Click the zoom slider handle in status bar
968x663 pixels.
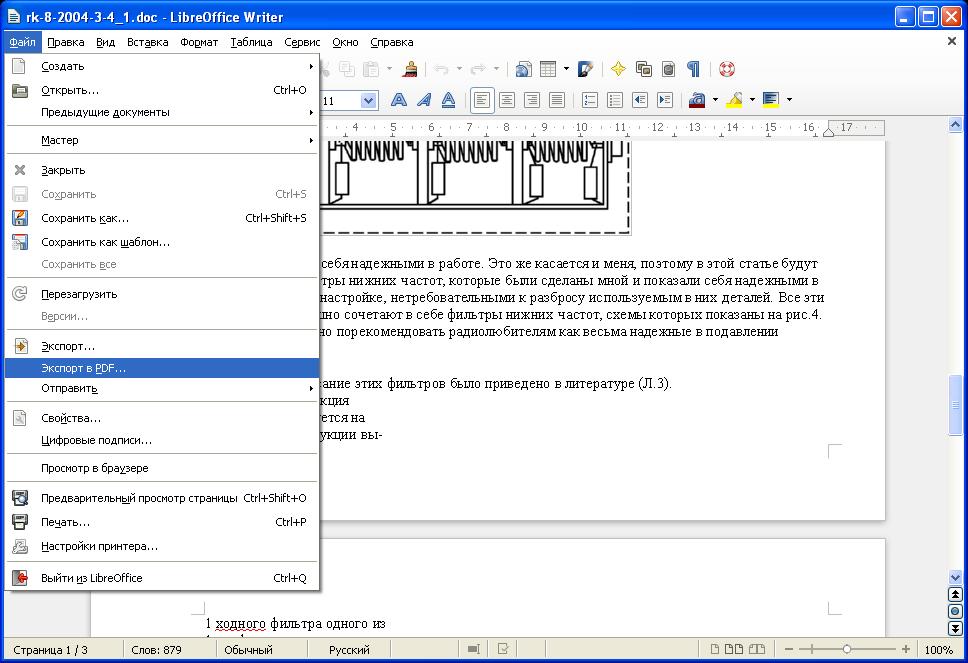pyautogui.click(x=847, y=649)
